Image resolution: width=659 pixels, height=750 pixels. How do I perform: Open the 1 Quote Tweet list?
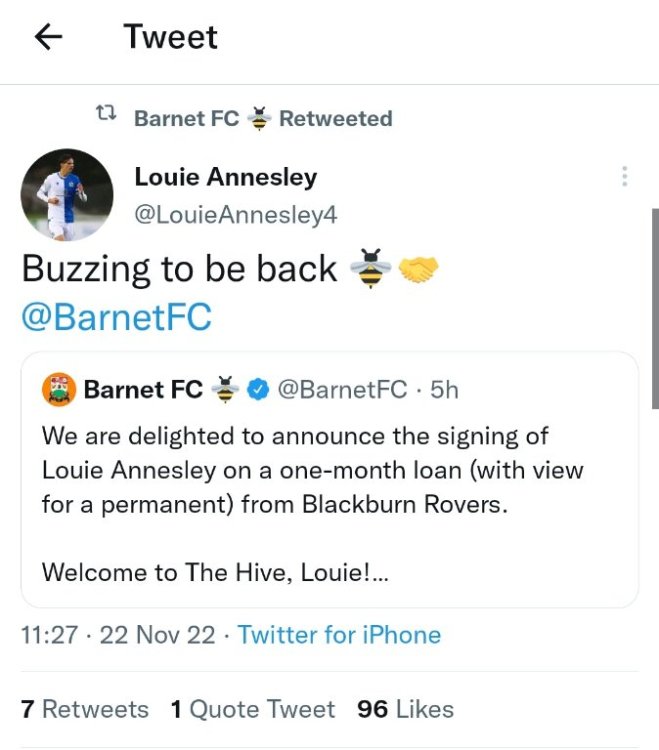253,709
